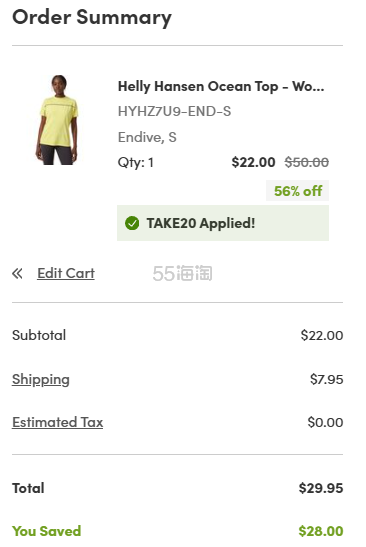The width and height of the screenshot is (366, 547).
Task: Open the Shipping details link
Action: click(x=41, y=379)
